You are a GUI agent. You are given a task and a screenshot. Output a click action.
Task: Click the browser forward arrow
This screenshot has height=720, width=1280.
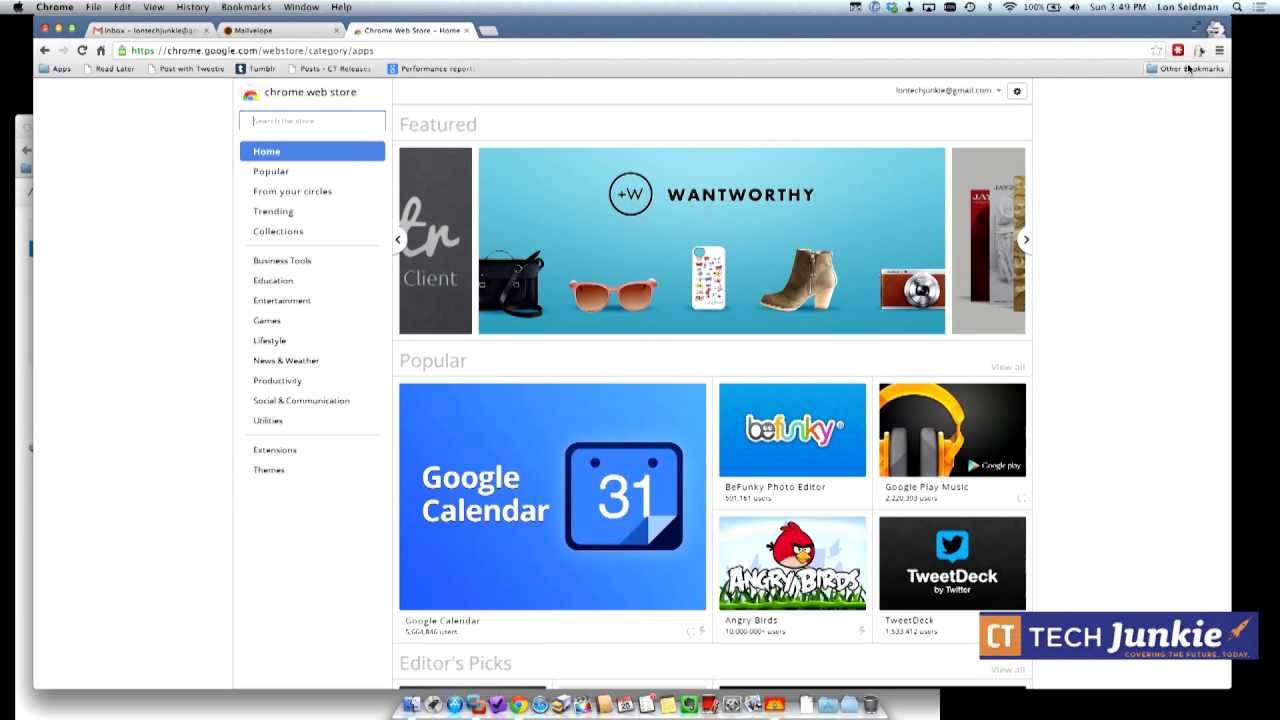[x=63, y=50]
